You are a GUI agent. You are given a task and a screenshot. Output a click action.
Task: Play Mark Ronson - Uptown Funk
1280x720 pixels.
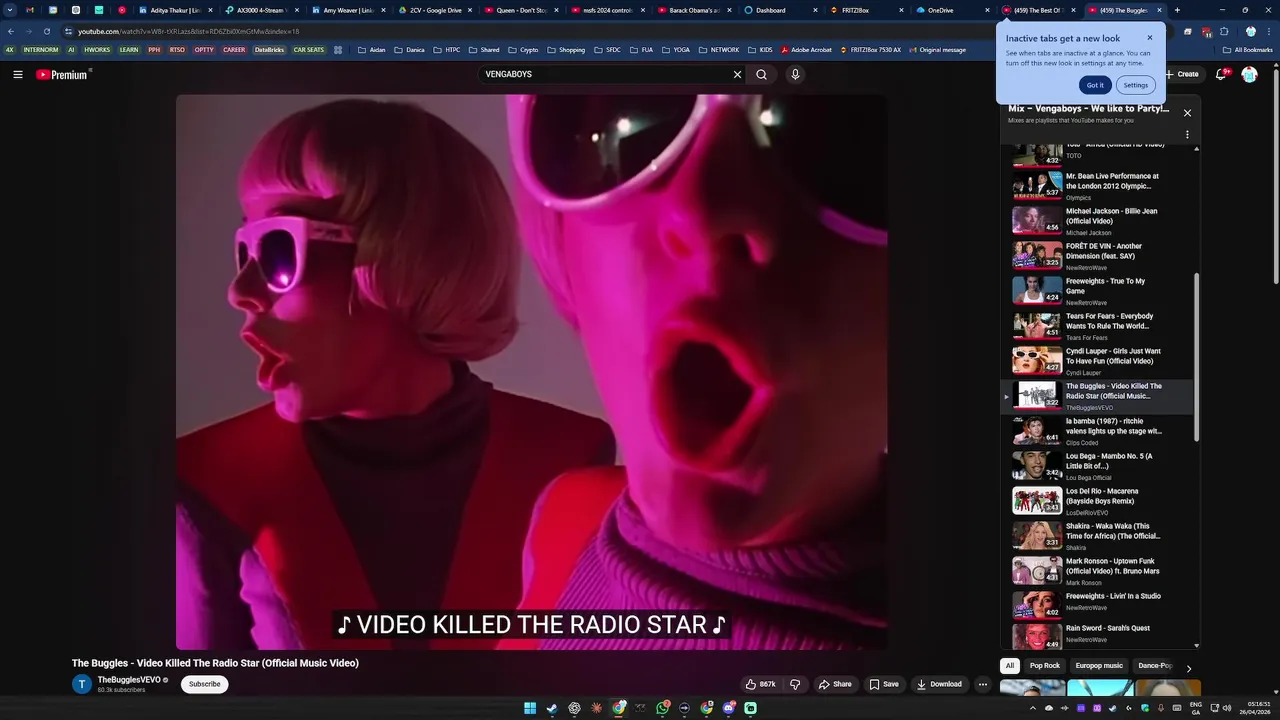coord(1097,571)
